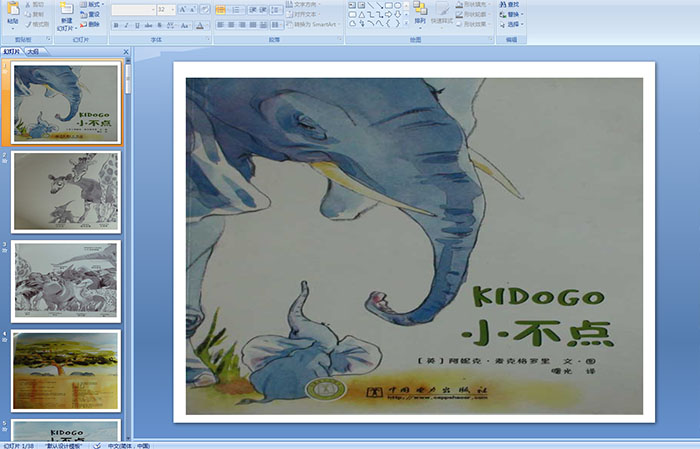Open the Replace (替换) dropdown

[x=511, y=14]
